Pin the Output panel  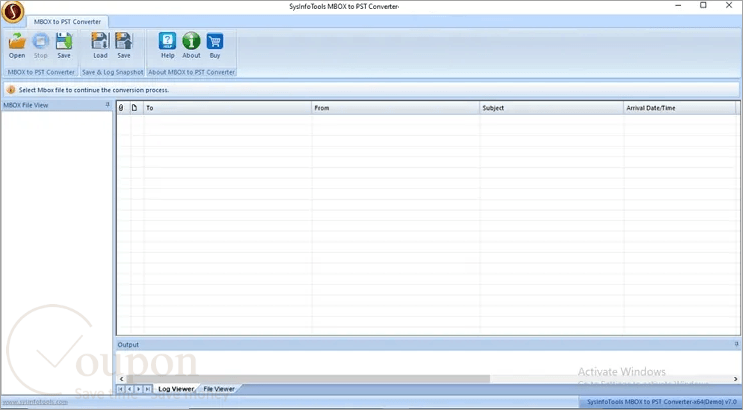[x=736, y=344]
